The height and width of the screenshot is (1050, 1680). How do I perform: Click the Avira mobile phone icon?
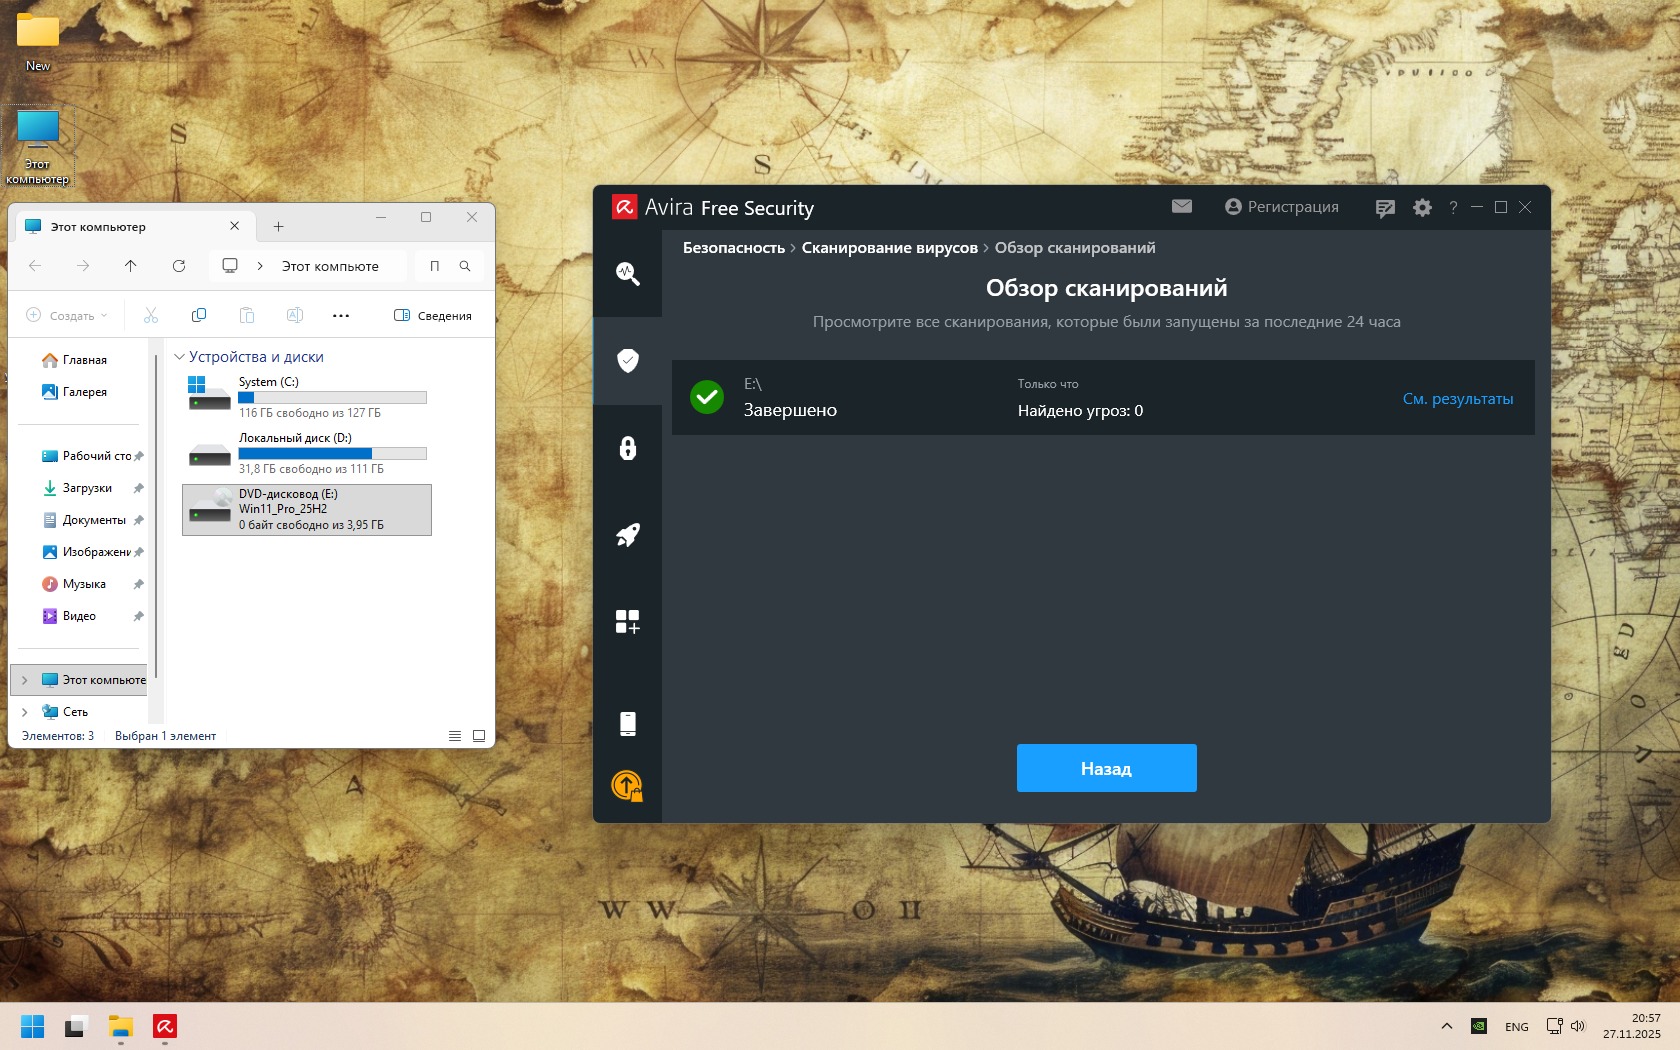pyautogui.click(x=627, y=723)
